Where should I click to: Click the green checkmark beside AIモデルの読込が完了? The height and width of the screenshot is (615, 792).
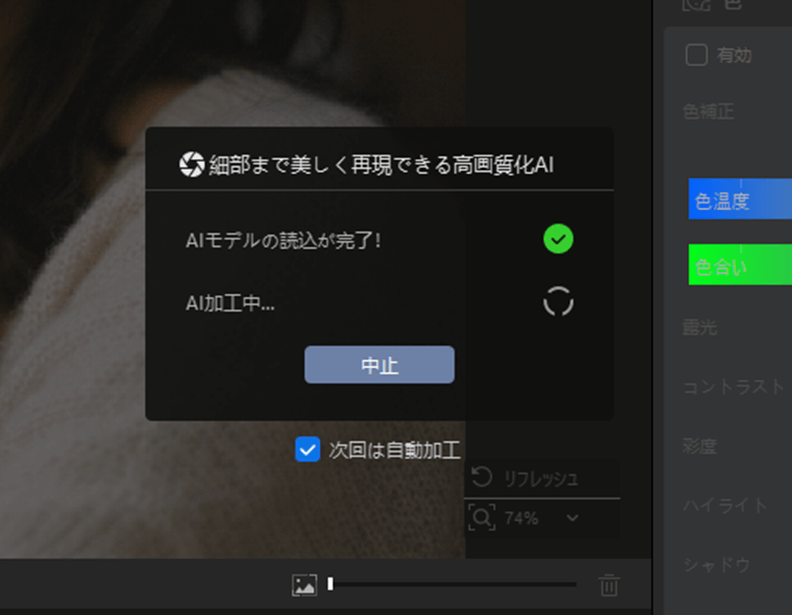pos(558,239)
